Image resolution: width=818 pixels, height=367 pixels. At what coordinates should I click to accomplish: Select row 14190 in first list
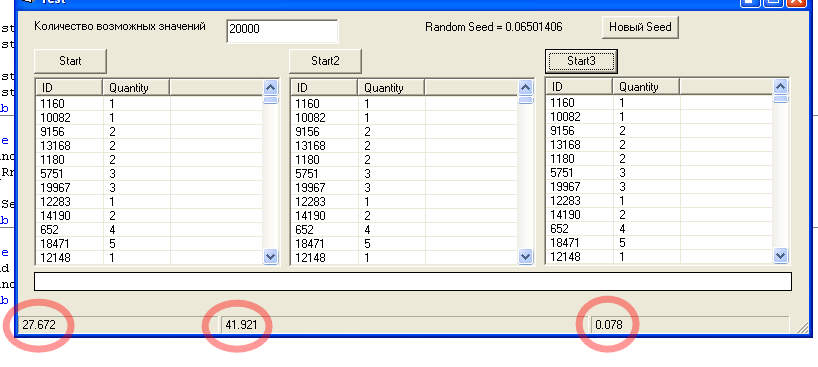coord(149,216)
